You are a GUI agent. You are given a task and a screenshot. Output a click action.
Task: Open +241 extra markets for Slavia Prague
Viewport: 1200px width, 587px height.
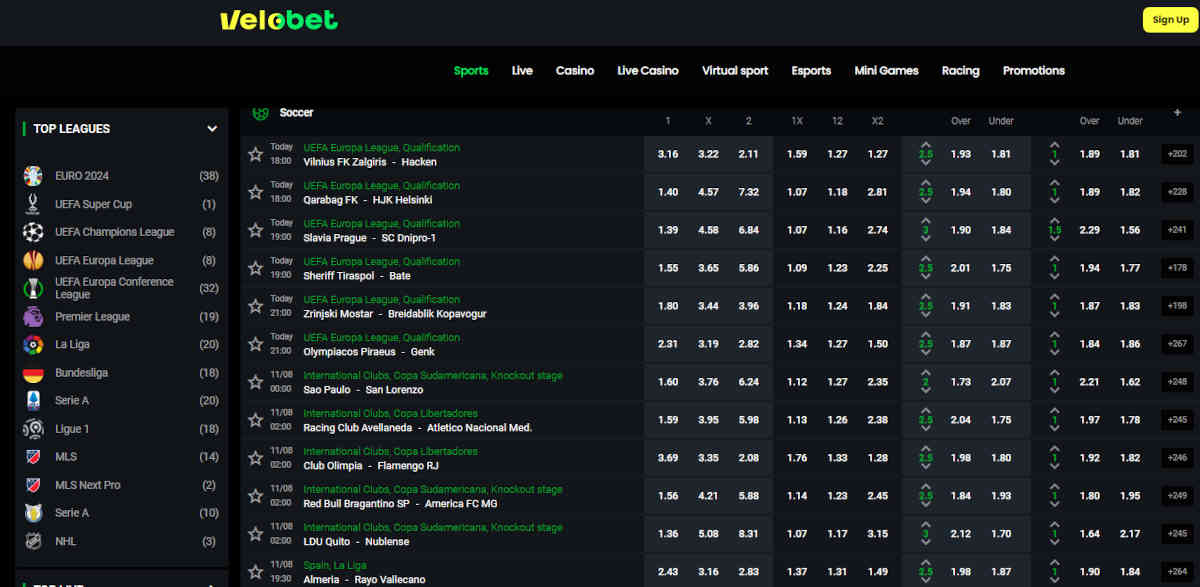[x=1177, y=230]
